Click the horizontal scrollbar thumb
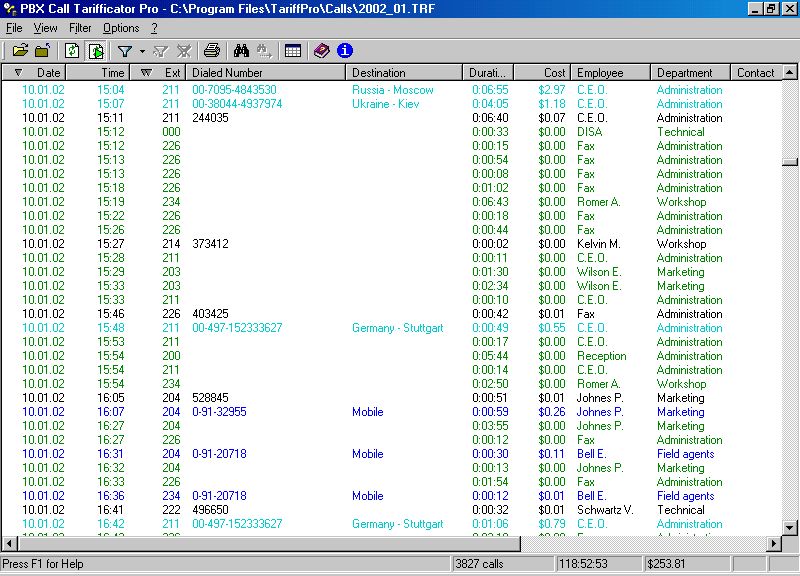This screenshot has height=576, width=800. tap(269, 544)
